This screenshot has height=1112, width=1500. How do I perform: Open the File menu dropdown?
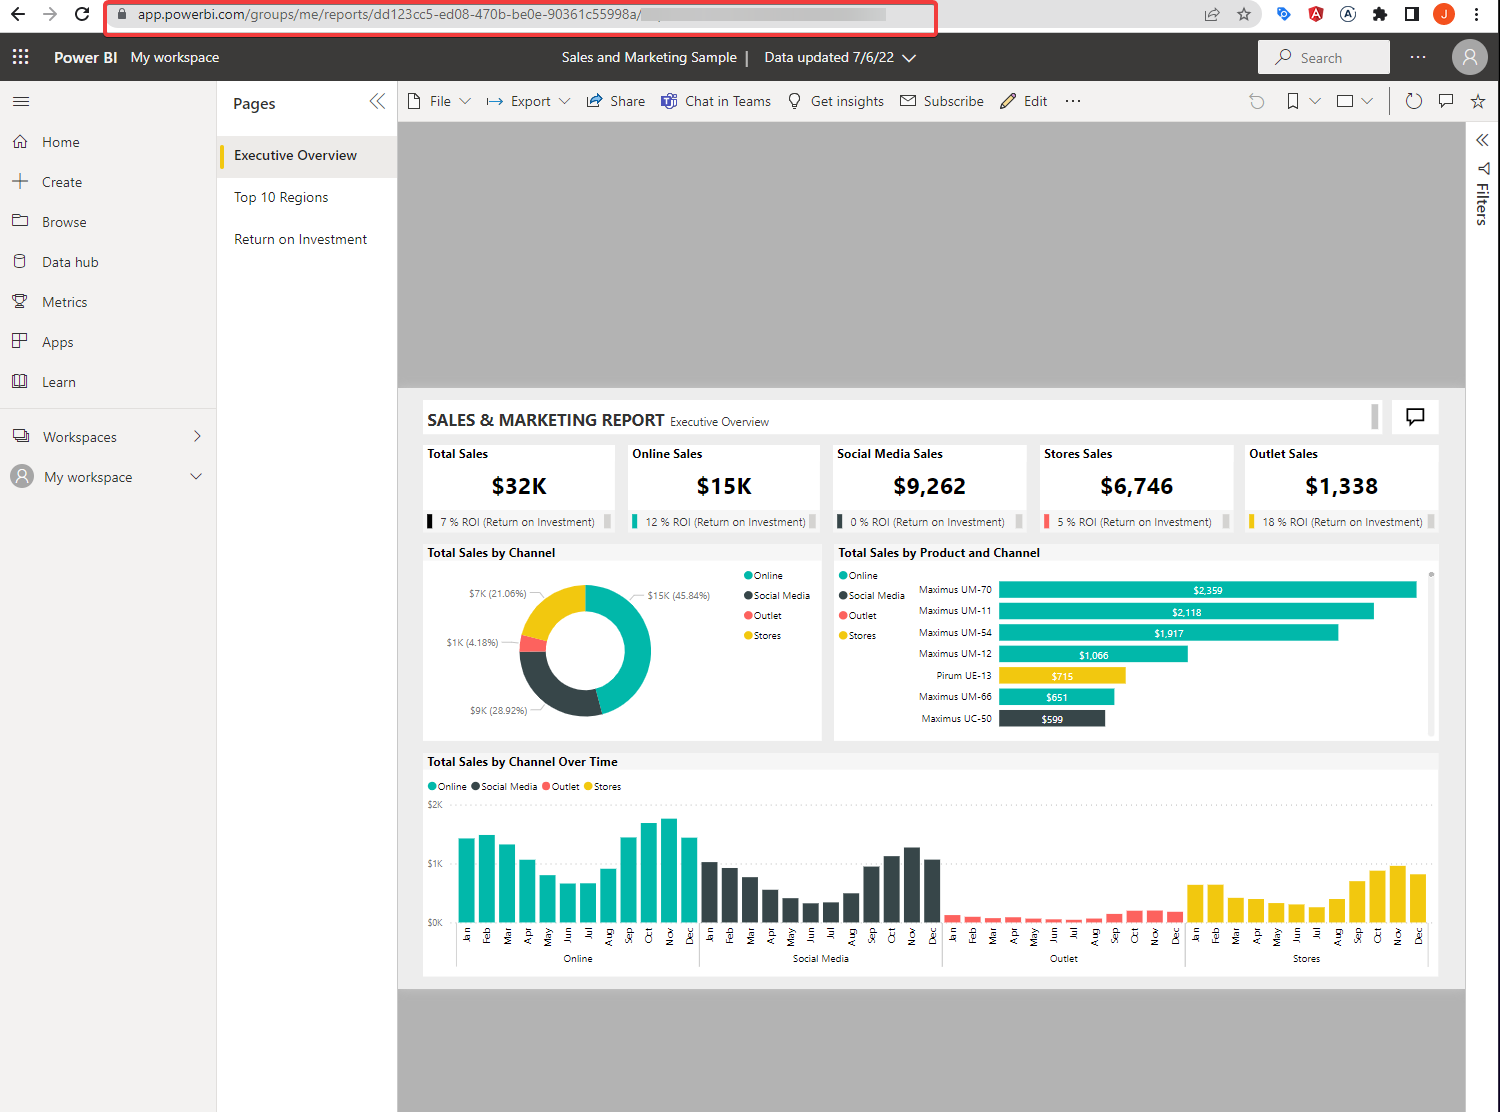[x=440, y=101]
